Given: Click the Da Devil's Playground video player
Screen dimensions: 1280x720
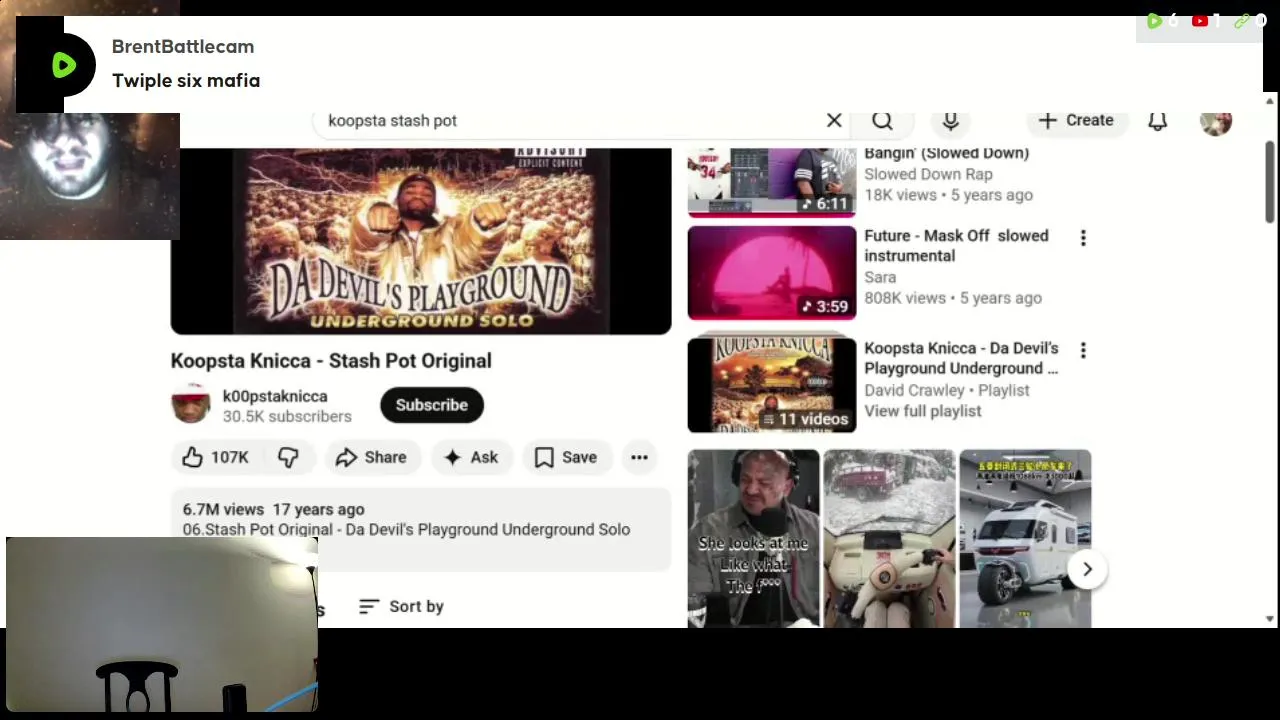Looking at the screenshot, I should [421, 241].
